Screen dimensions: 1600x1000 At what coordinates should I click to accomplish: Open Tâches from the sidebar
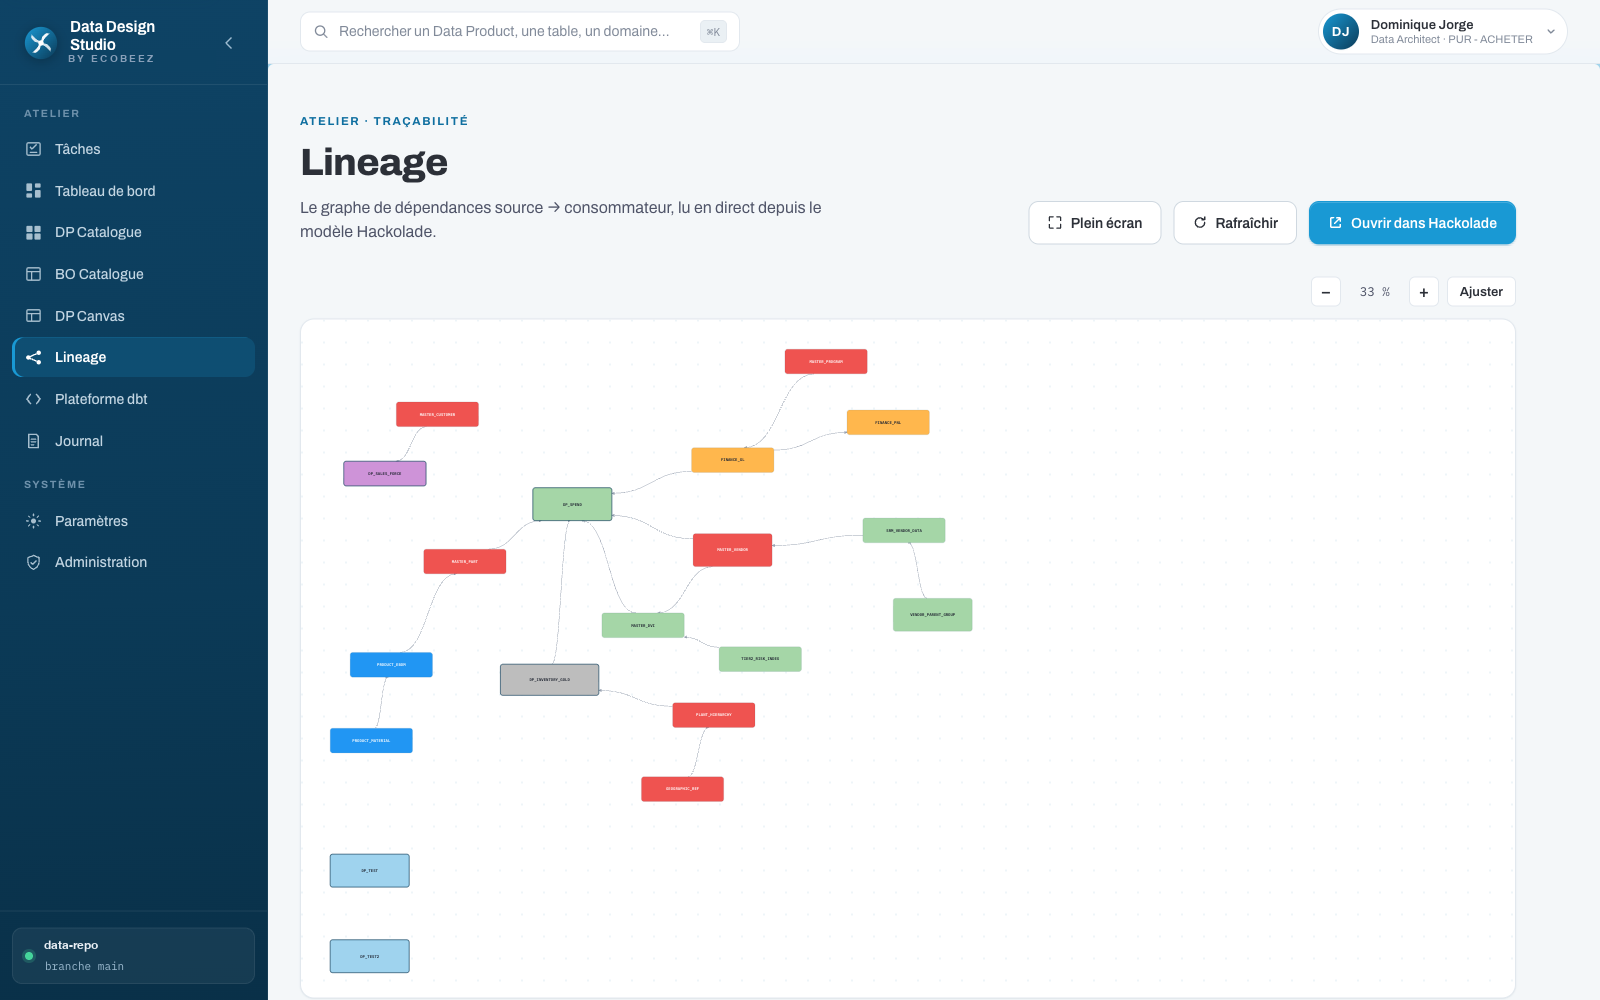(x=133, y=149)
